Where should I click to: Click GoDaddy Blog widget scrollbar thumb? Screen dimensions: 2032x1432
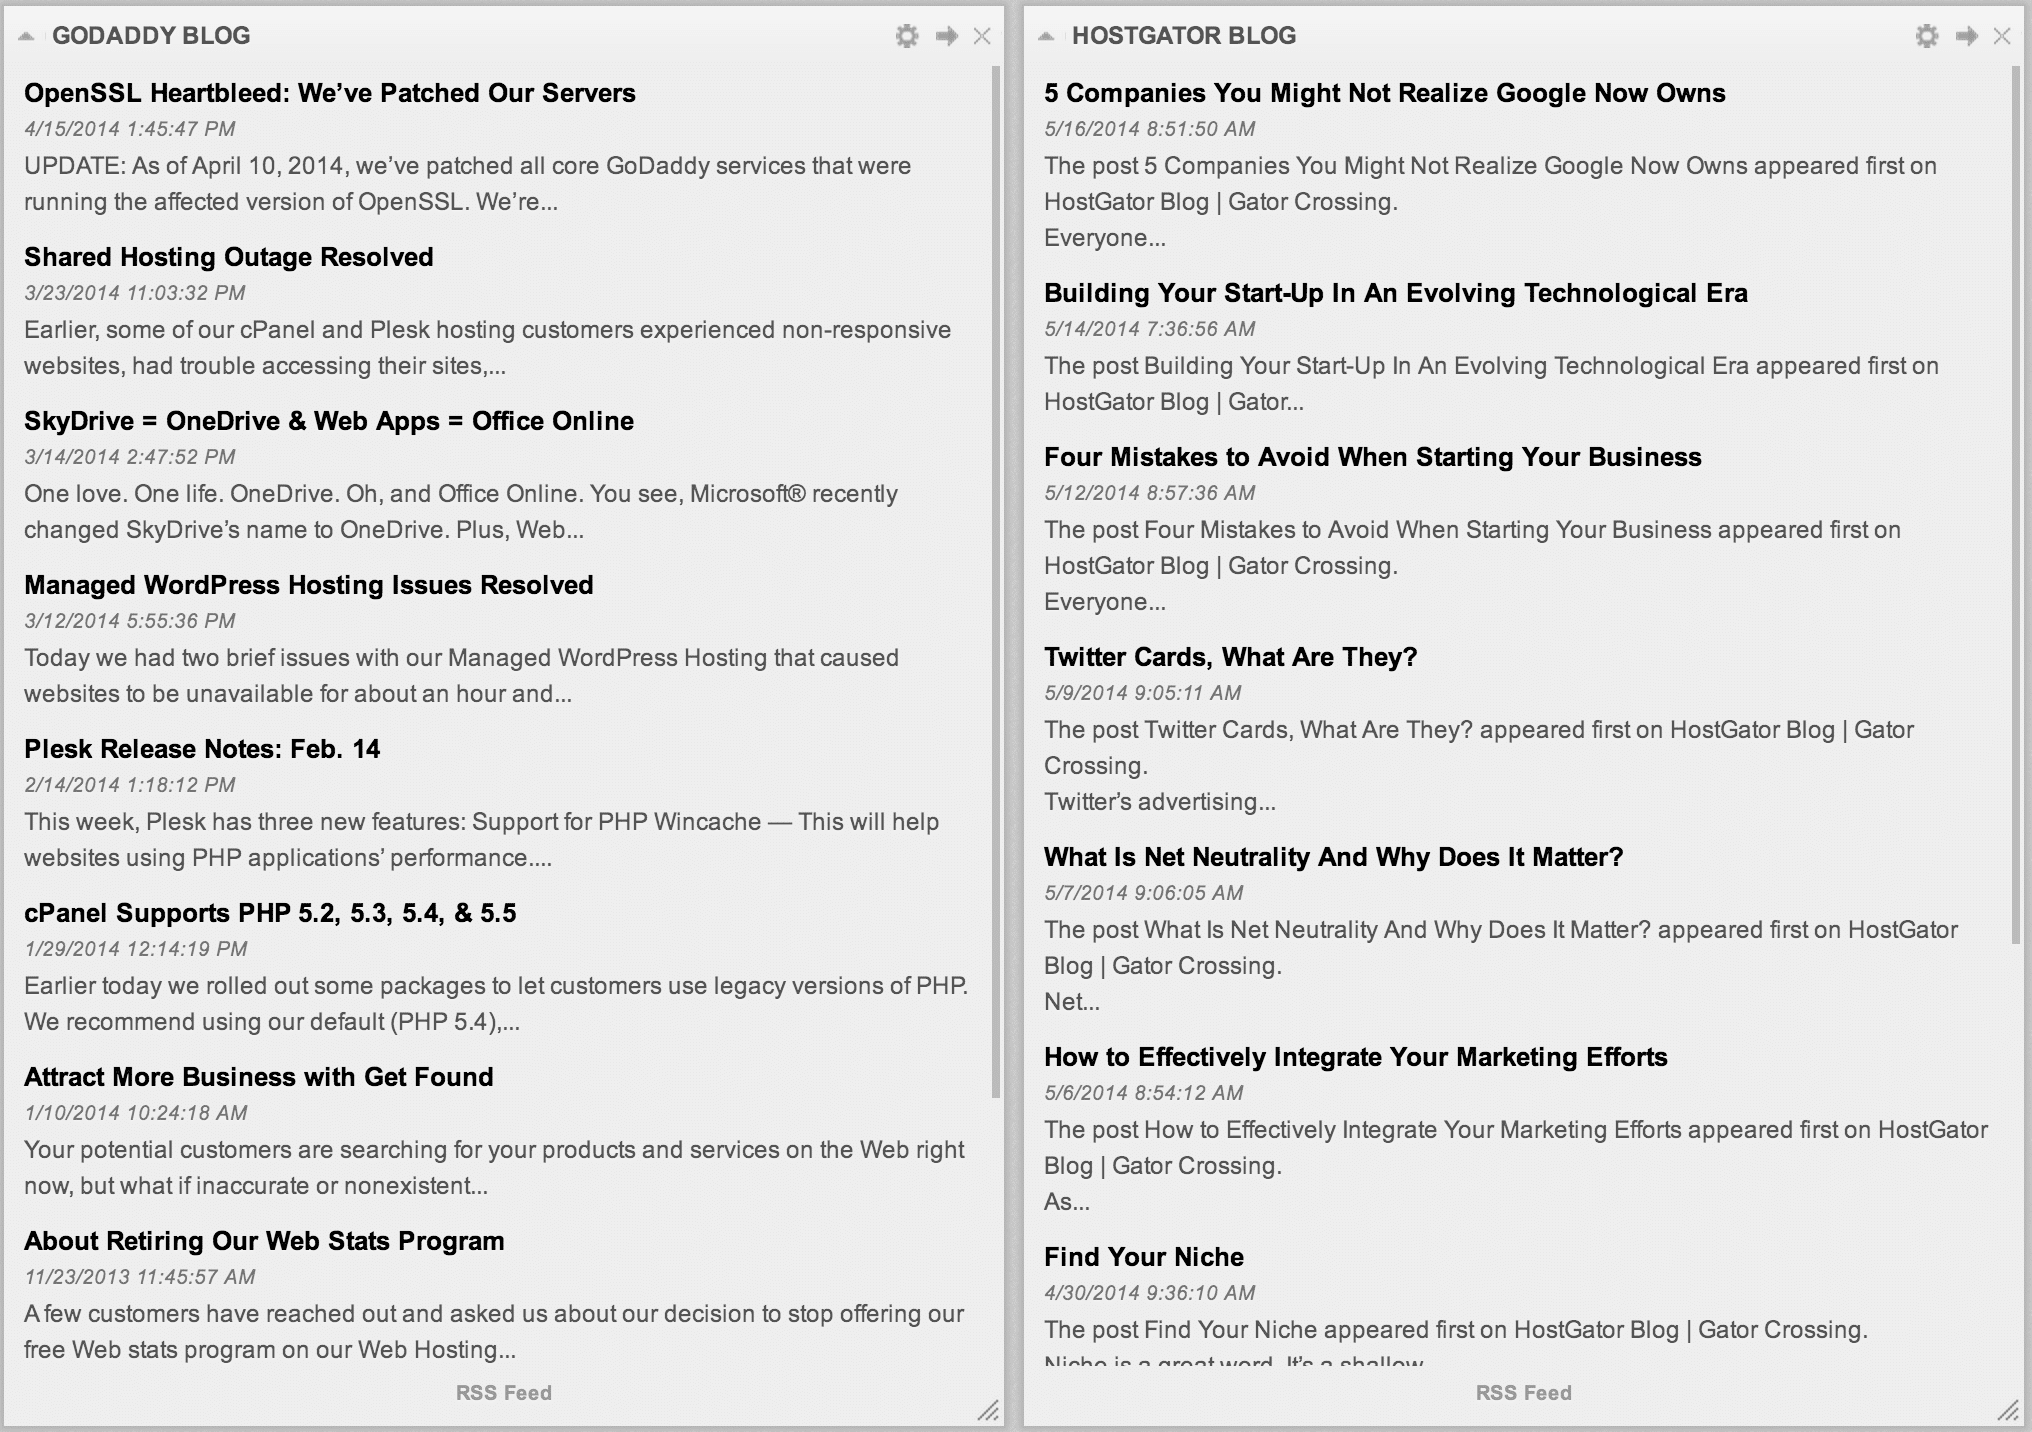(996, 582)
